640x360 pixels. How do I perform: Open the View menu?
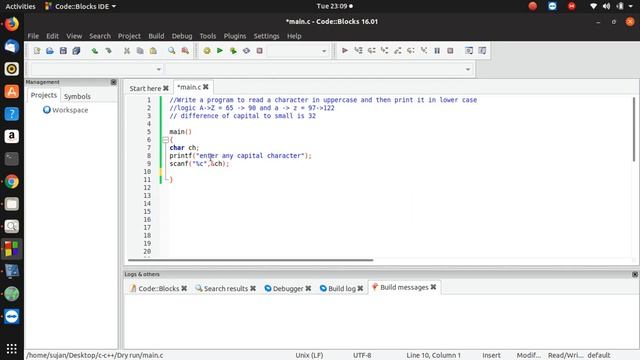coord(74,36)
